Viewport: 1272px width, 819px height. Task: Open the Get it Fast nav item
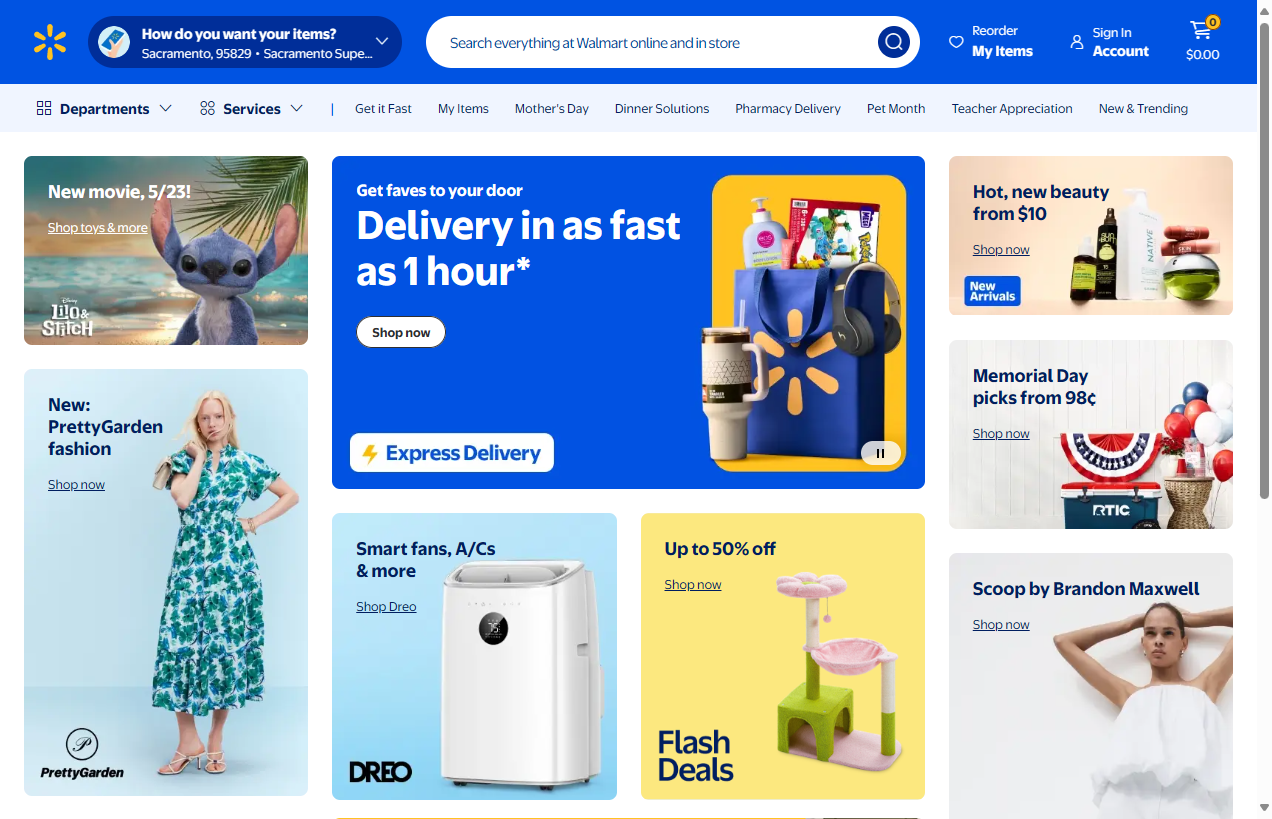(x=383, y=108)
